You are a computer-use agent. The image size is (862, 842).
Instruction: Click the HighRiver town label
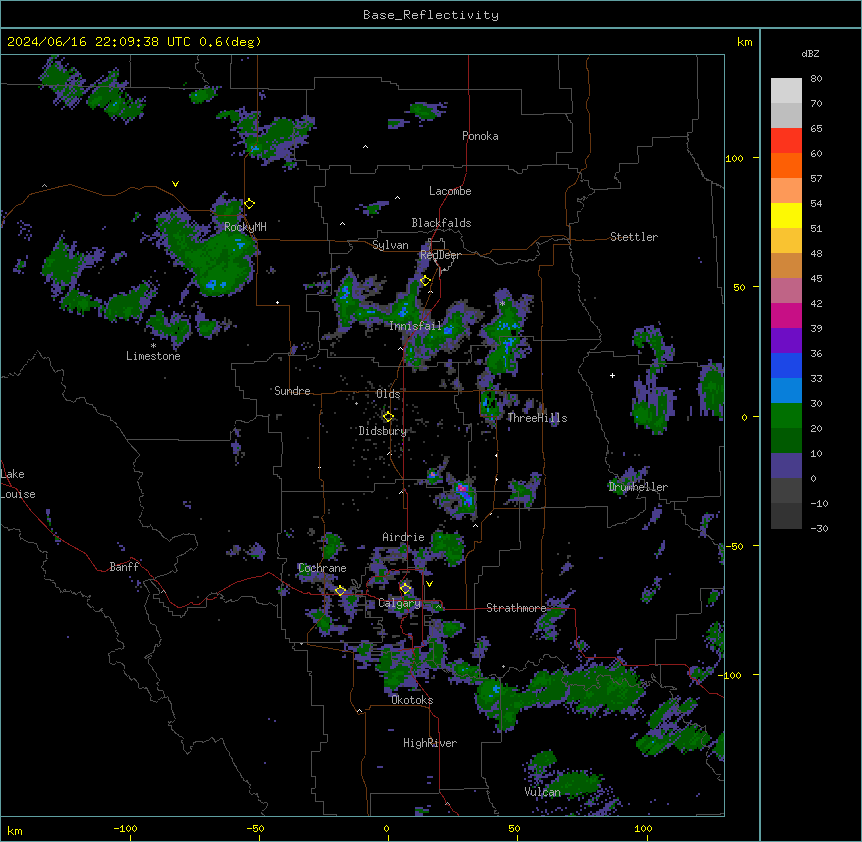[x=430, y=743]
